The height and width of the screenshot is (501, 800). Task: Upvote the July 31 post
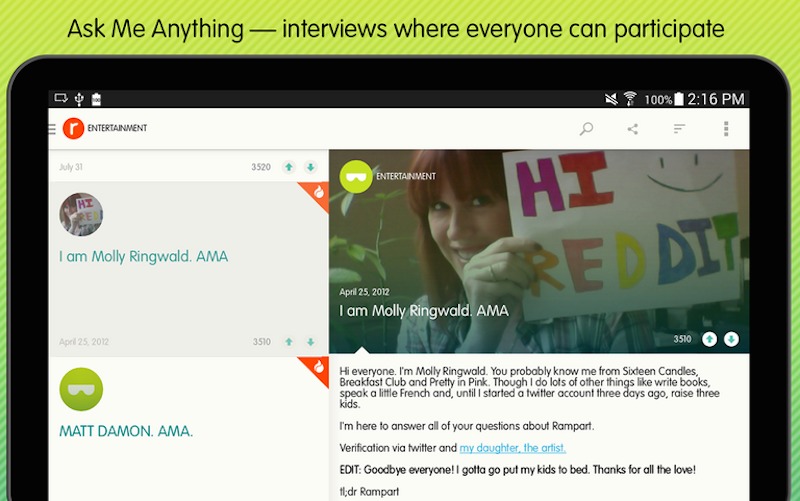point(289,167)
